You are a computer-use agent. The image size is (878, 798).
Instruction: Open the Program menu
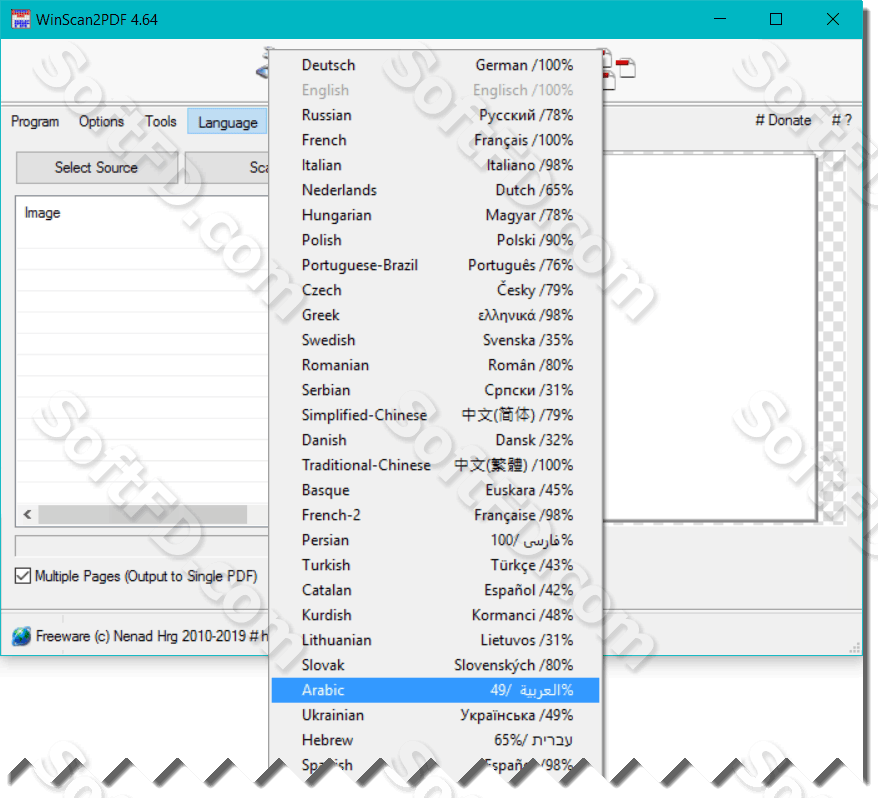pos(35,122)
